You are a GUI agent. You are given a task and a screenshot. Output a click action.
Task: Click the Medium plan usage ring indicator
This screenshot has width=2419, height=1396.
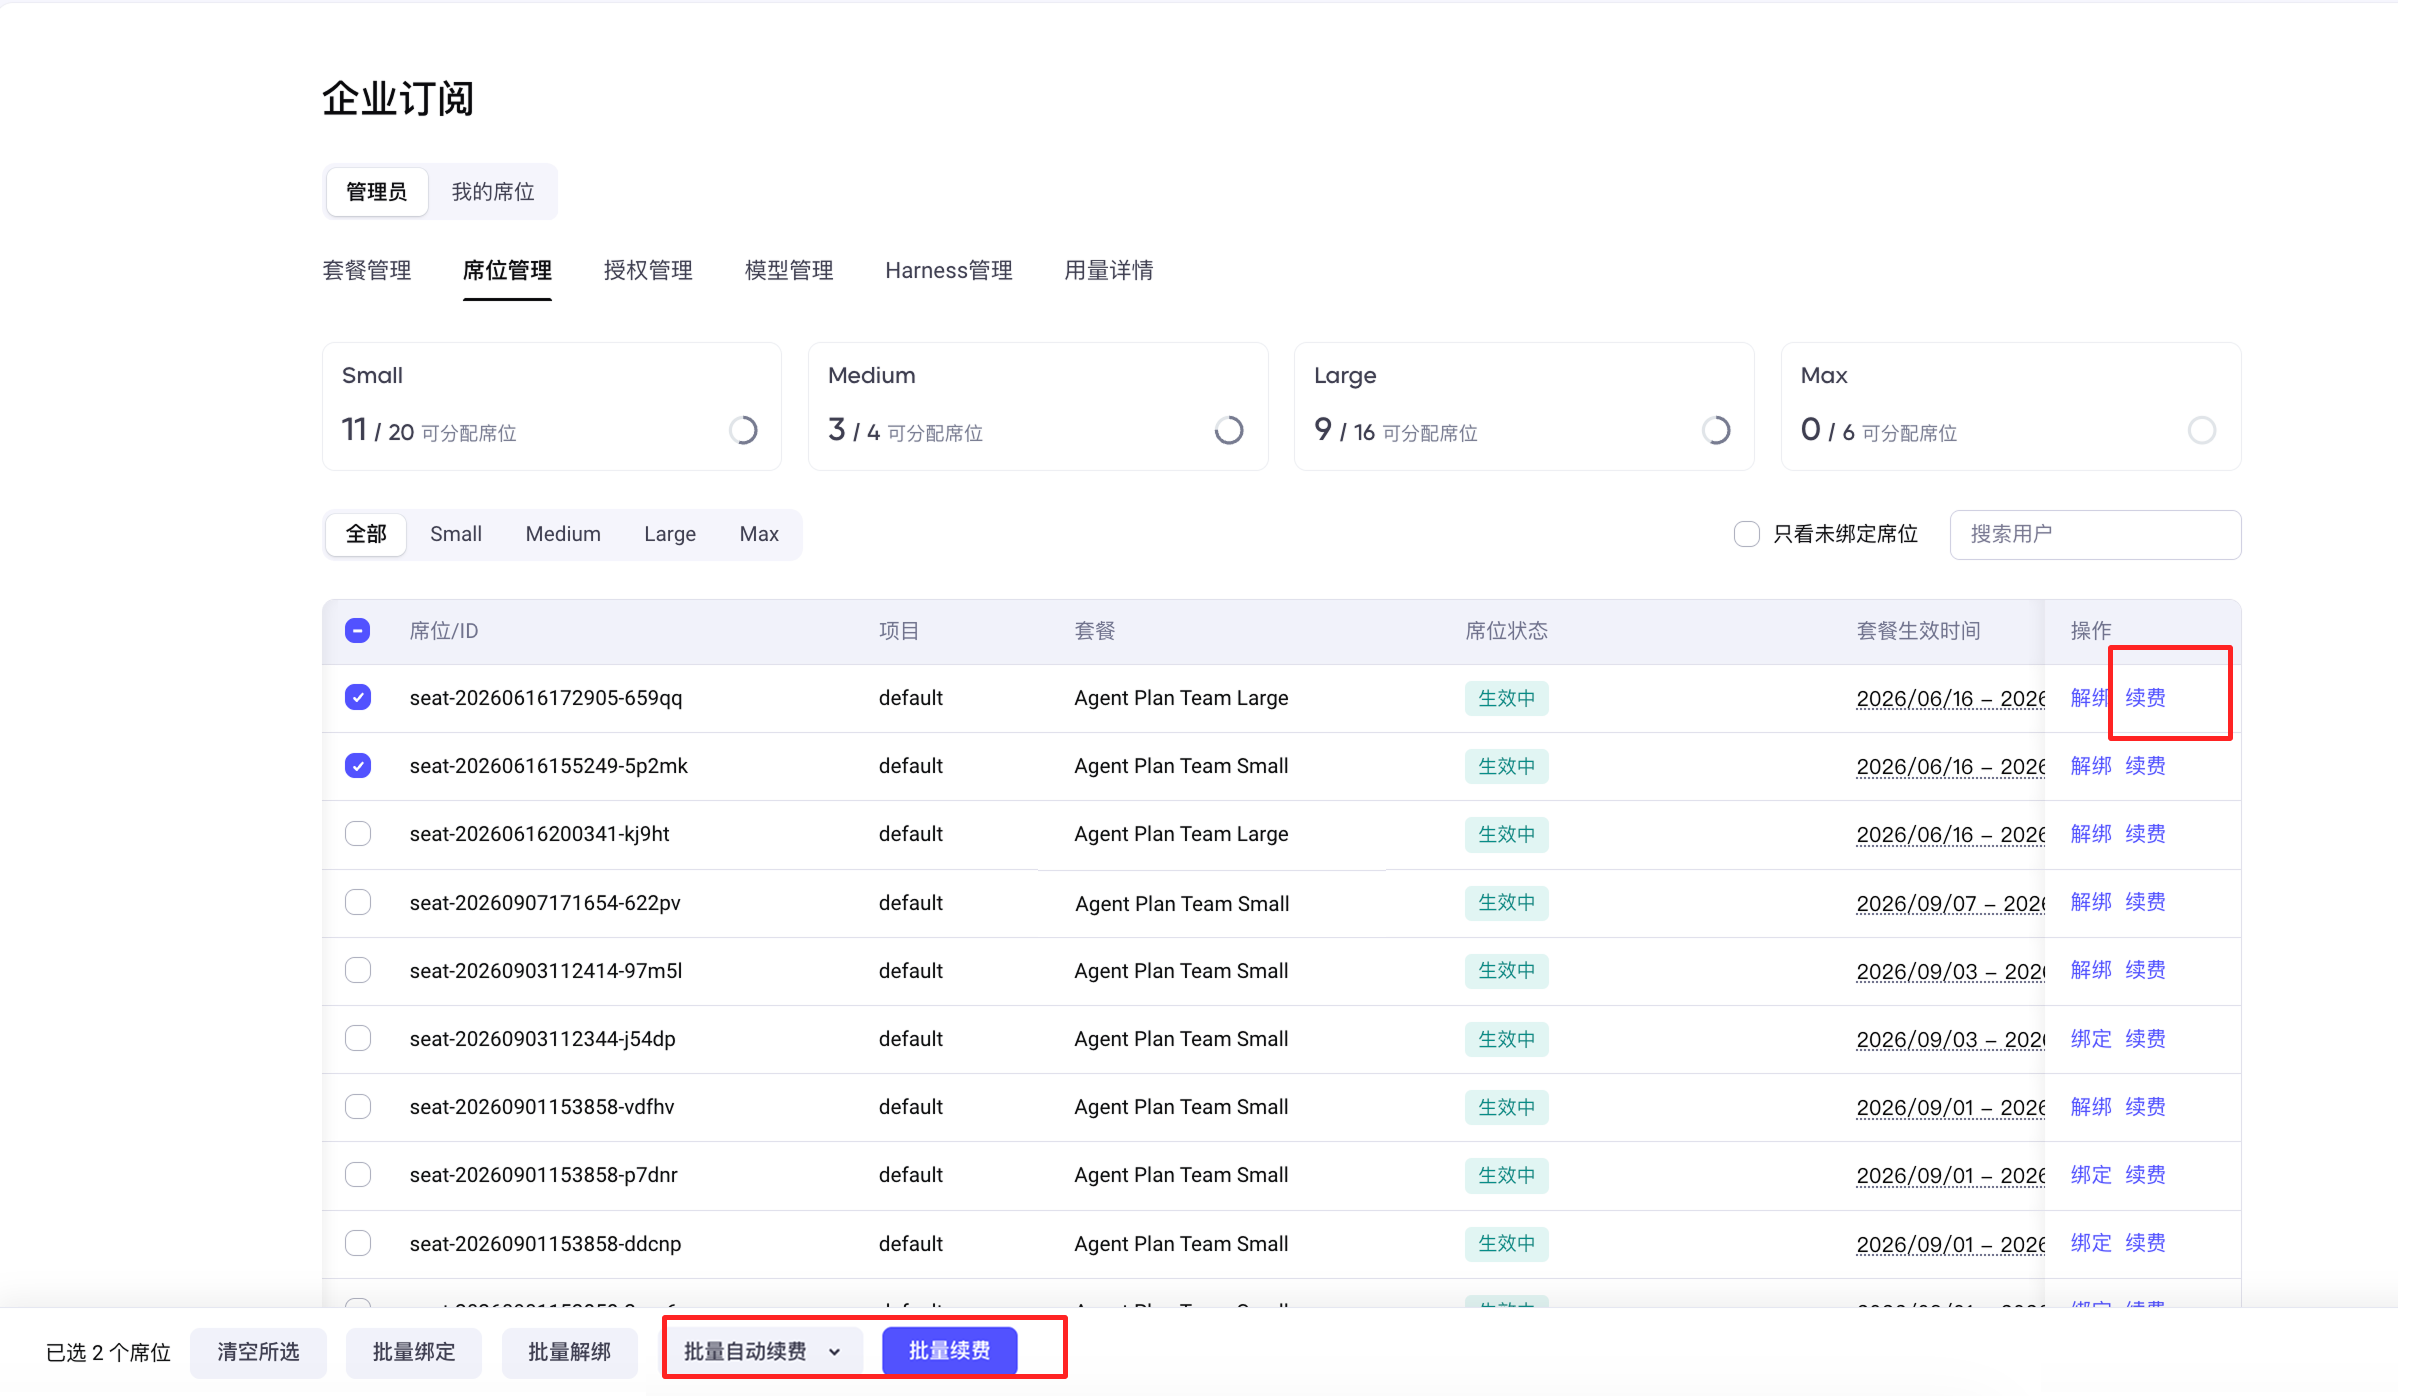coord(1229,430)
